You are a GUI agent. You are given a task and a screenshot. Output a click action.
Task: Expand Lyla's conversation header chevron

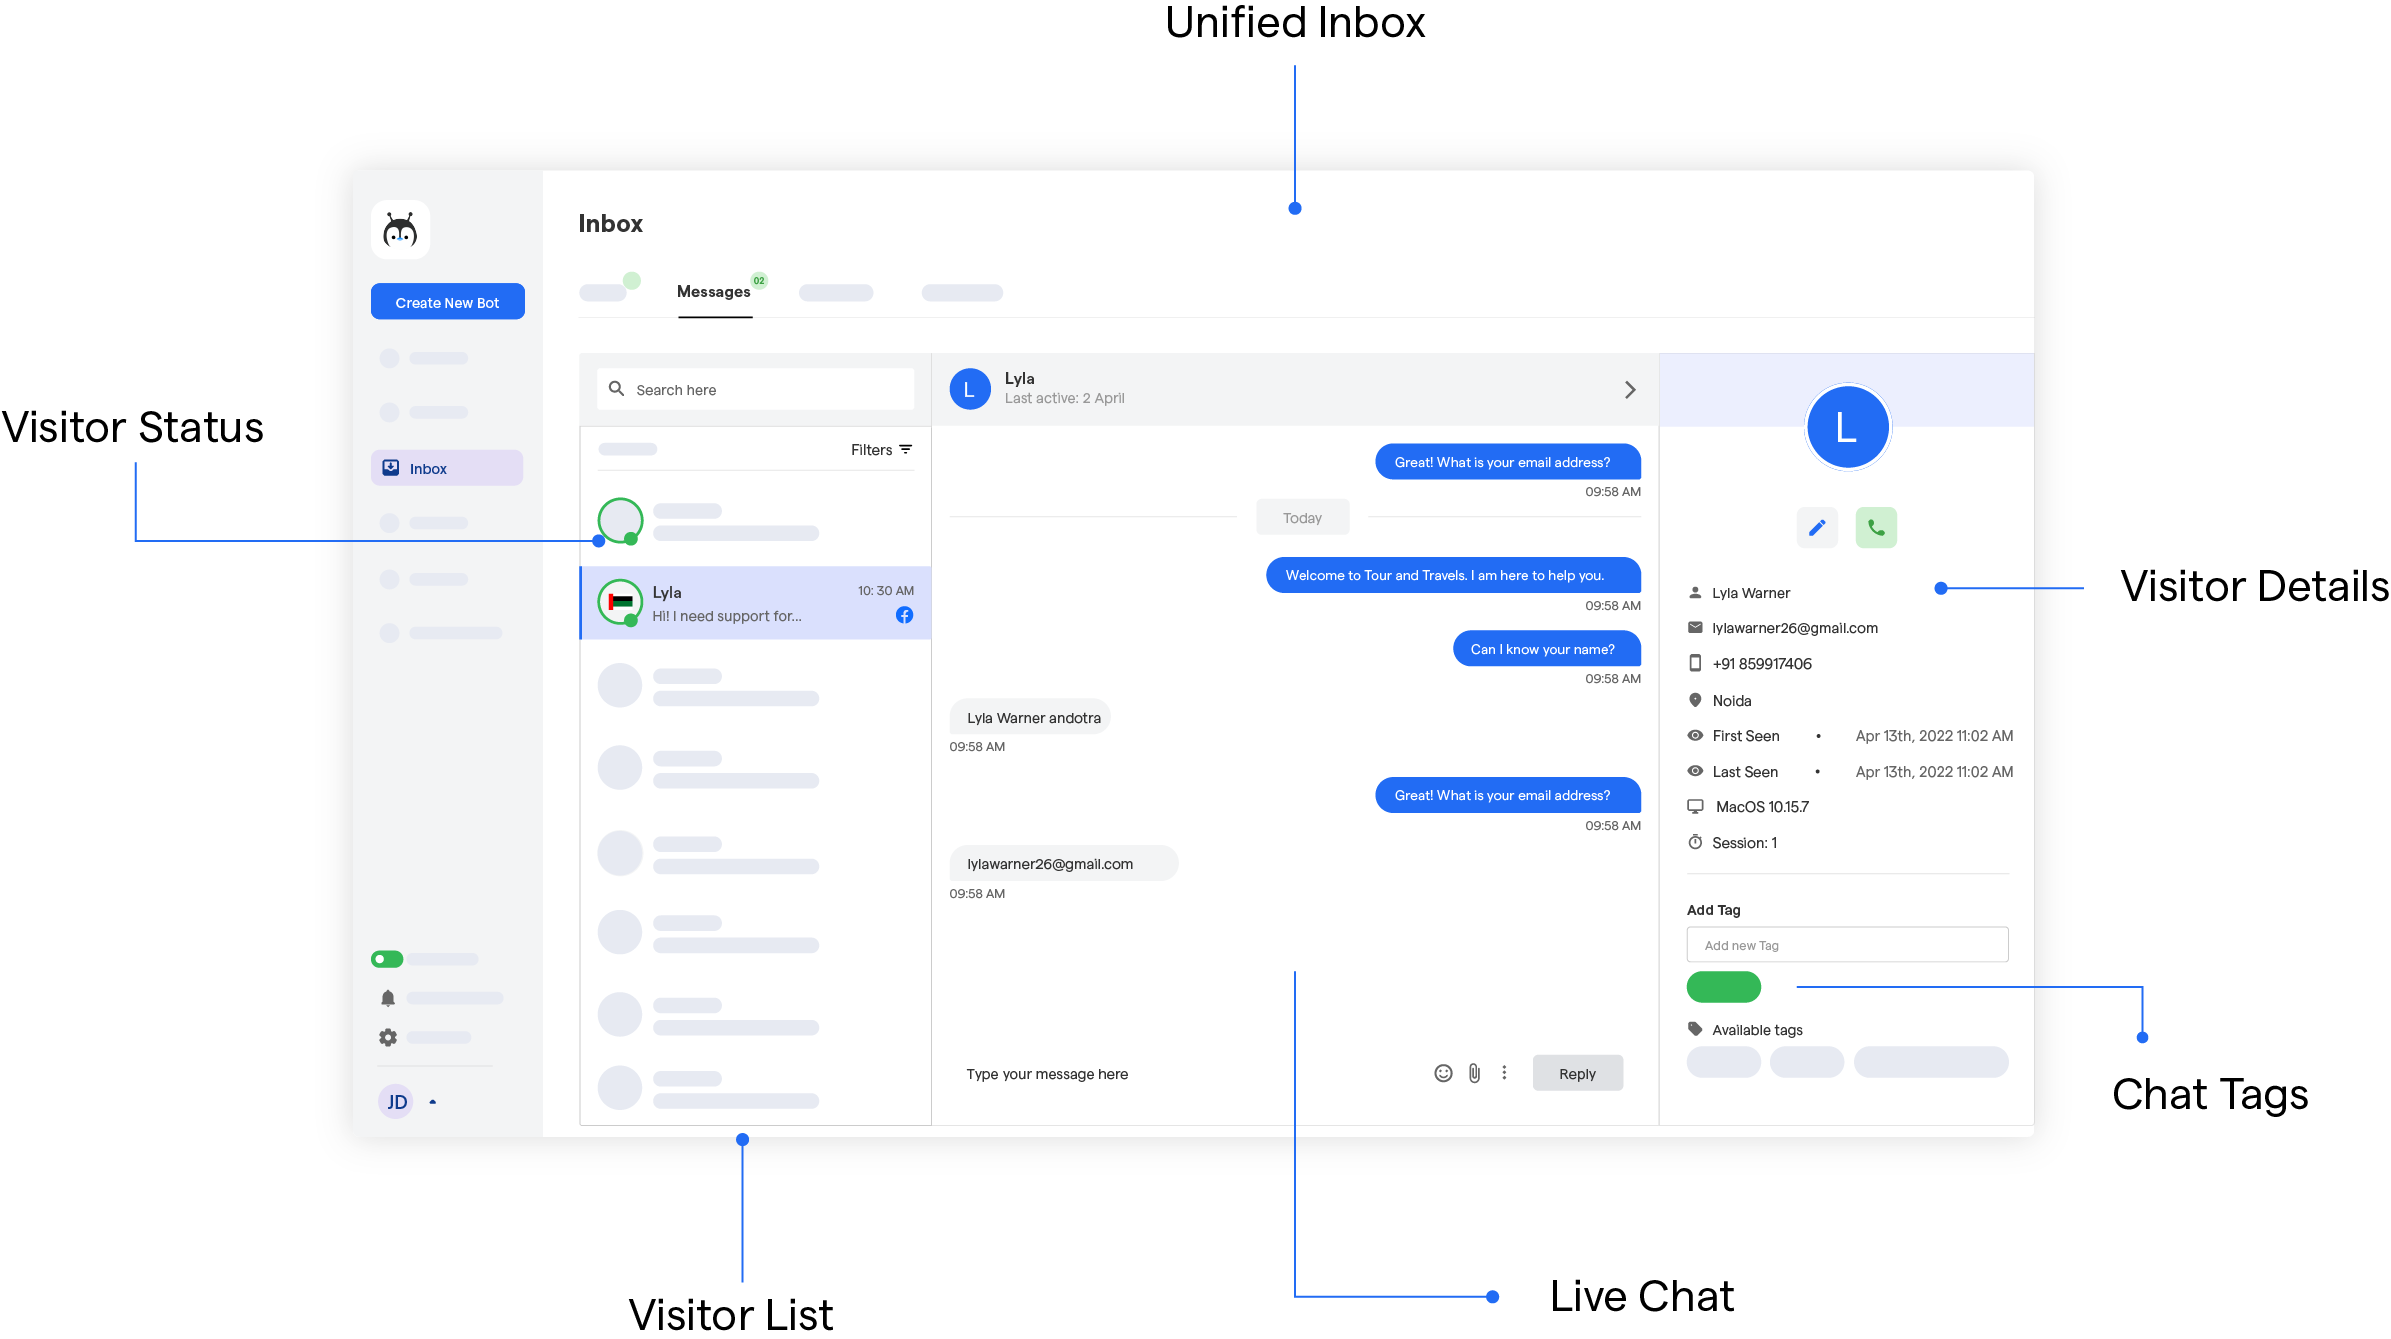[x=1631, y=389]
